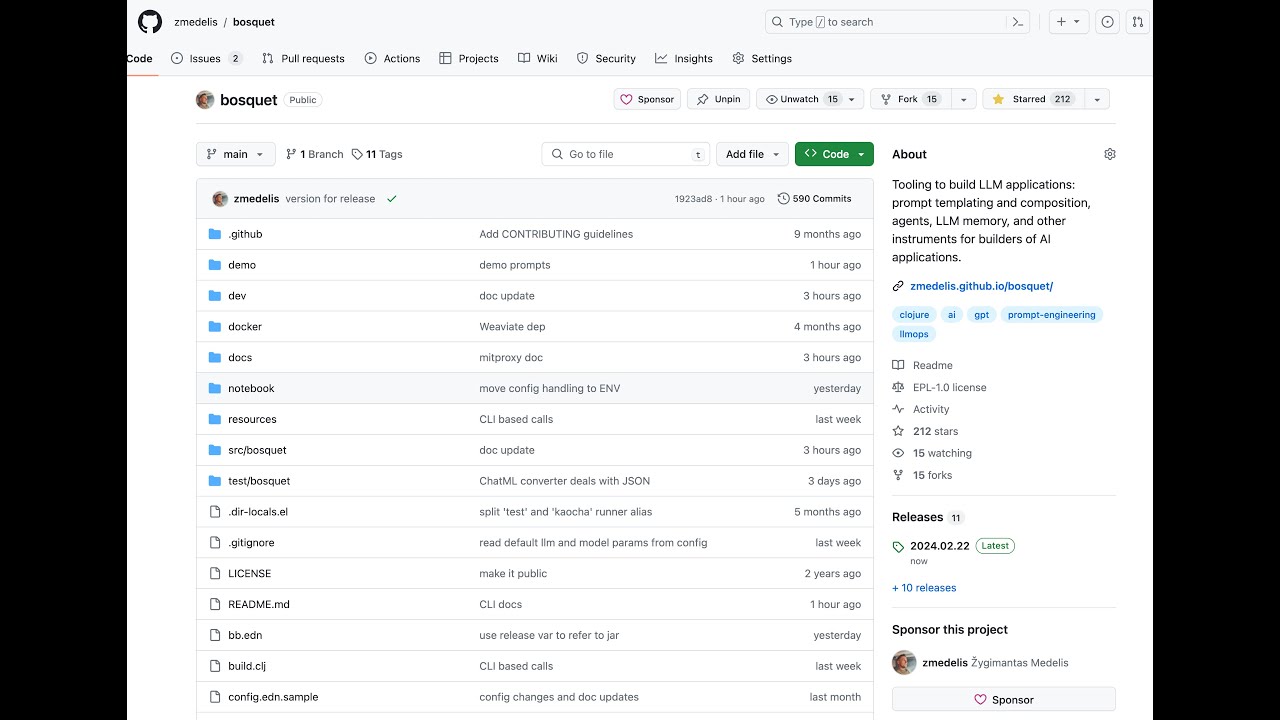Click the notebook folder icon
Image resolution: width=1280 pixels, height=720 pixels.
pyautogui.click(x=214, y=388)
